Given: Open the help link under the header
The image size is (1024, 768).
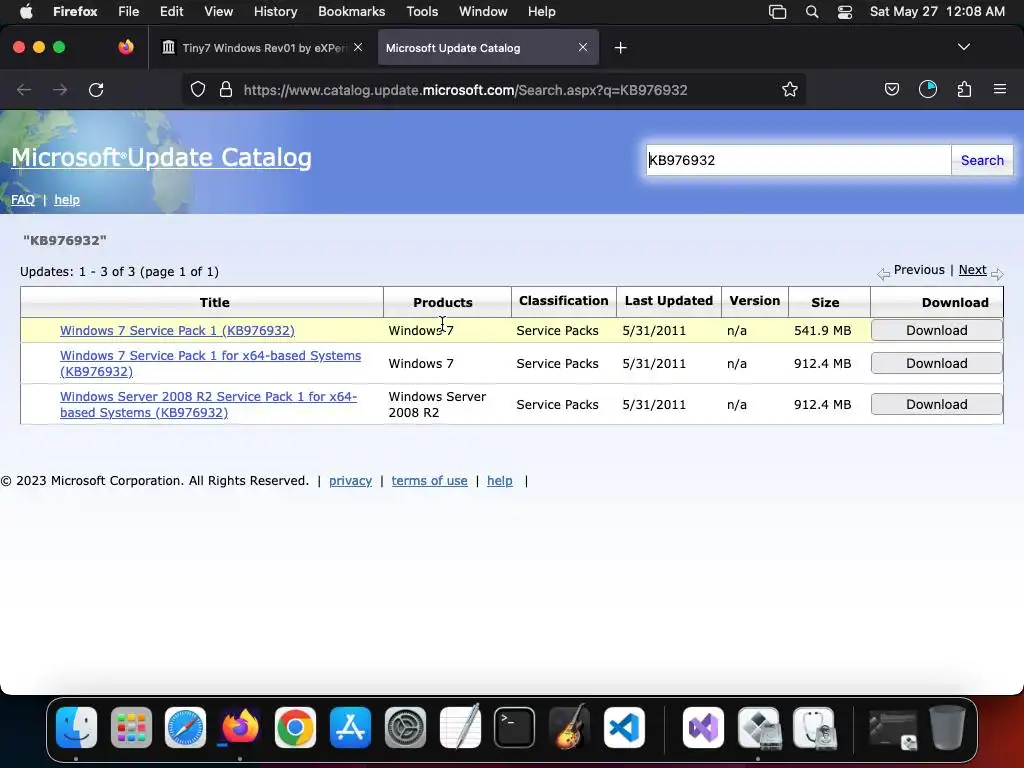Looking at the screenshot, I should point(67,200).
